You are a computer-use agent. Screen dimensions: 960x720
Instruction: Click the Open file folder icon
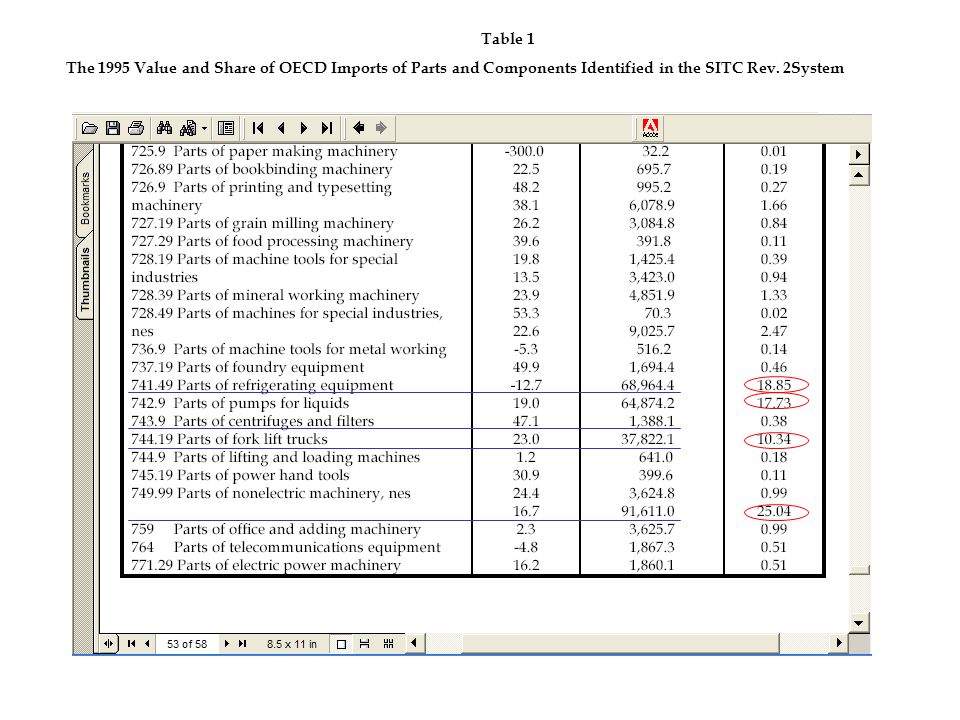90,128
